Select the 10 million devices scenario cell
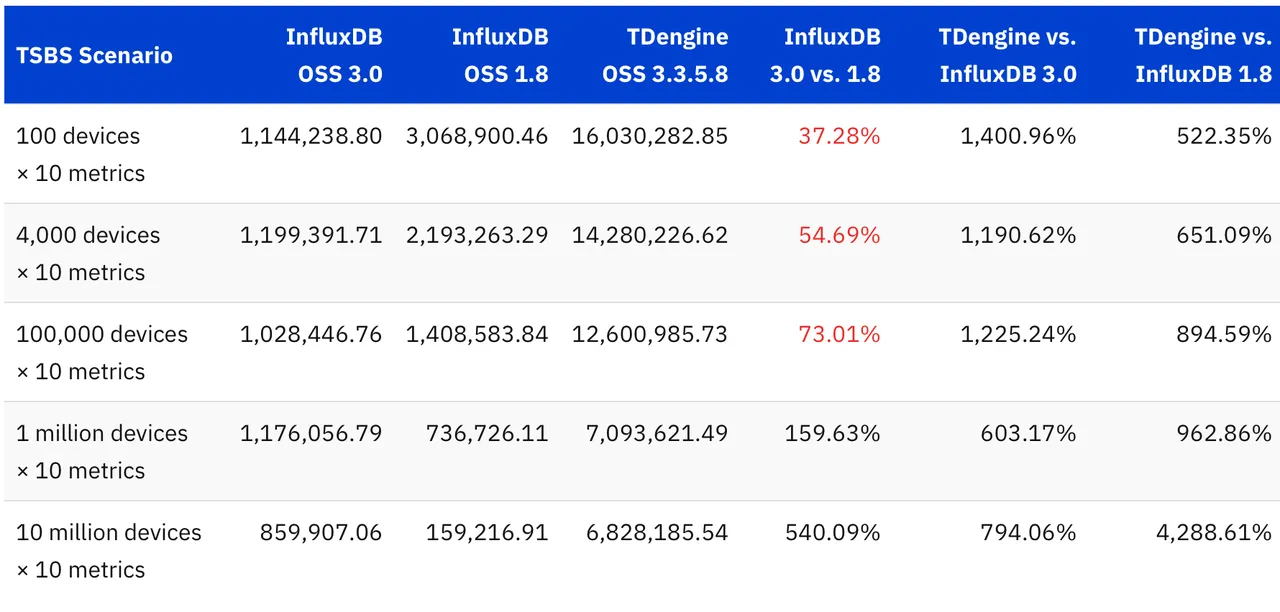The width and height of the screenshot is (1280, 612). [x=109, y=550]
